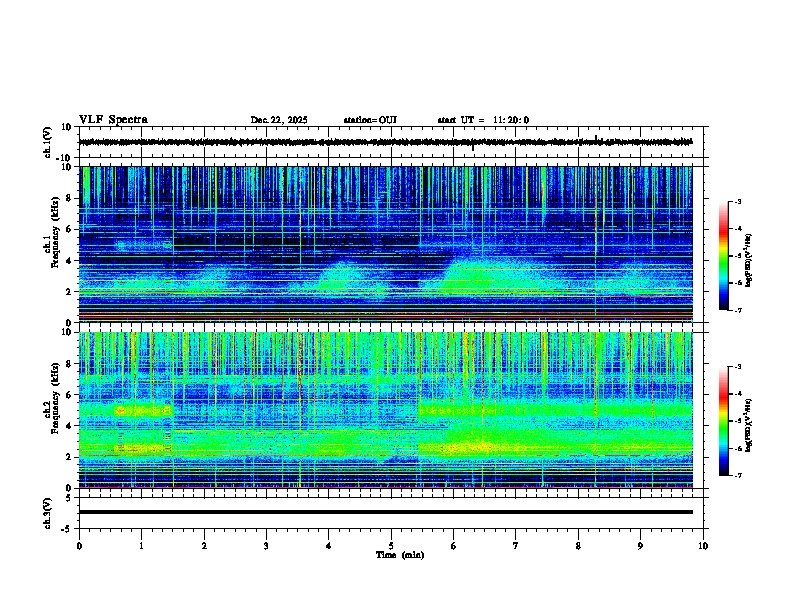The height and width of the screenshot is (612, 792).
Task: Click the time axis tick label "3"
Action: [x=266, y=546]
